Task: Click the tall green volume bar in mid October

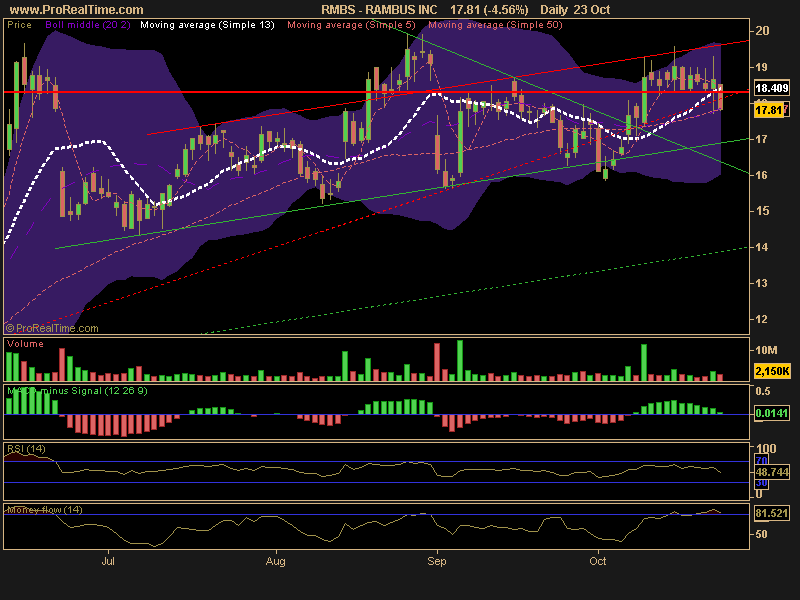Action: coord(644,363)
